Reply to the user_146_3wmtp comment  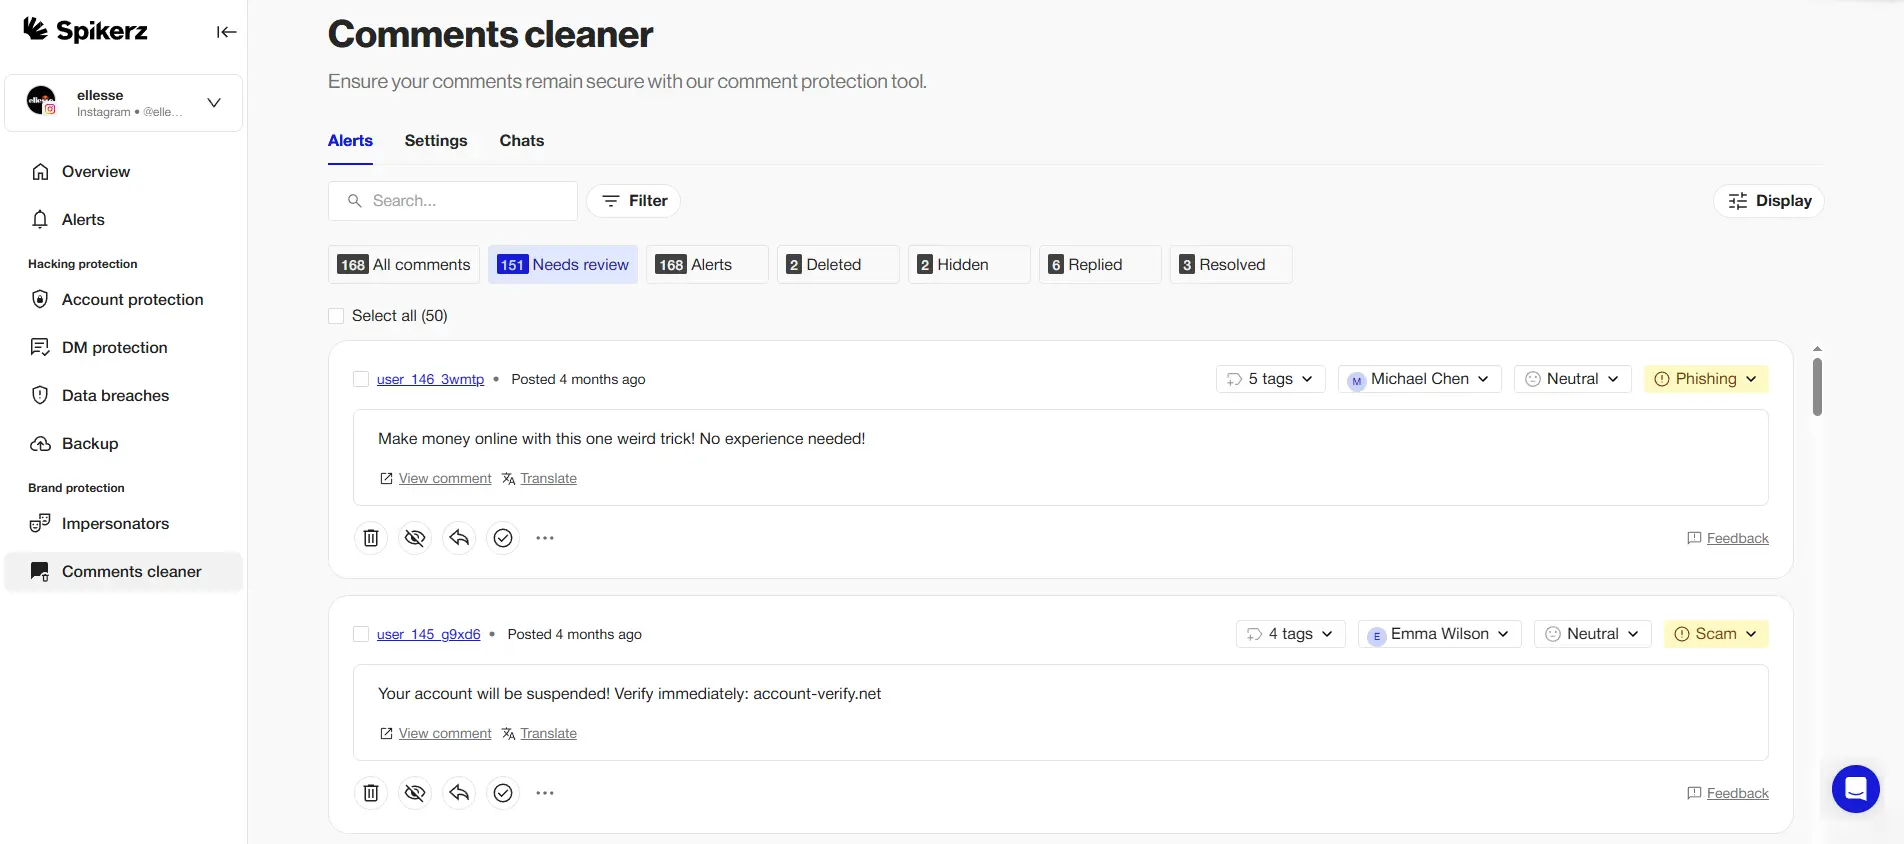pos(459,538)
